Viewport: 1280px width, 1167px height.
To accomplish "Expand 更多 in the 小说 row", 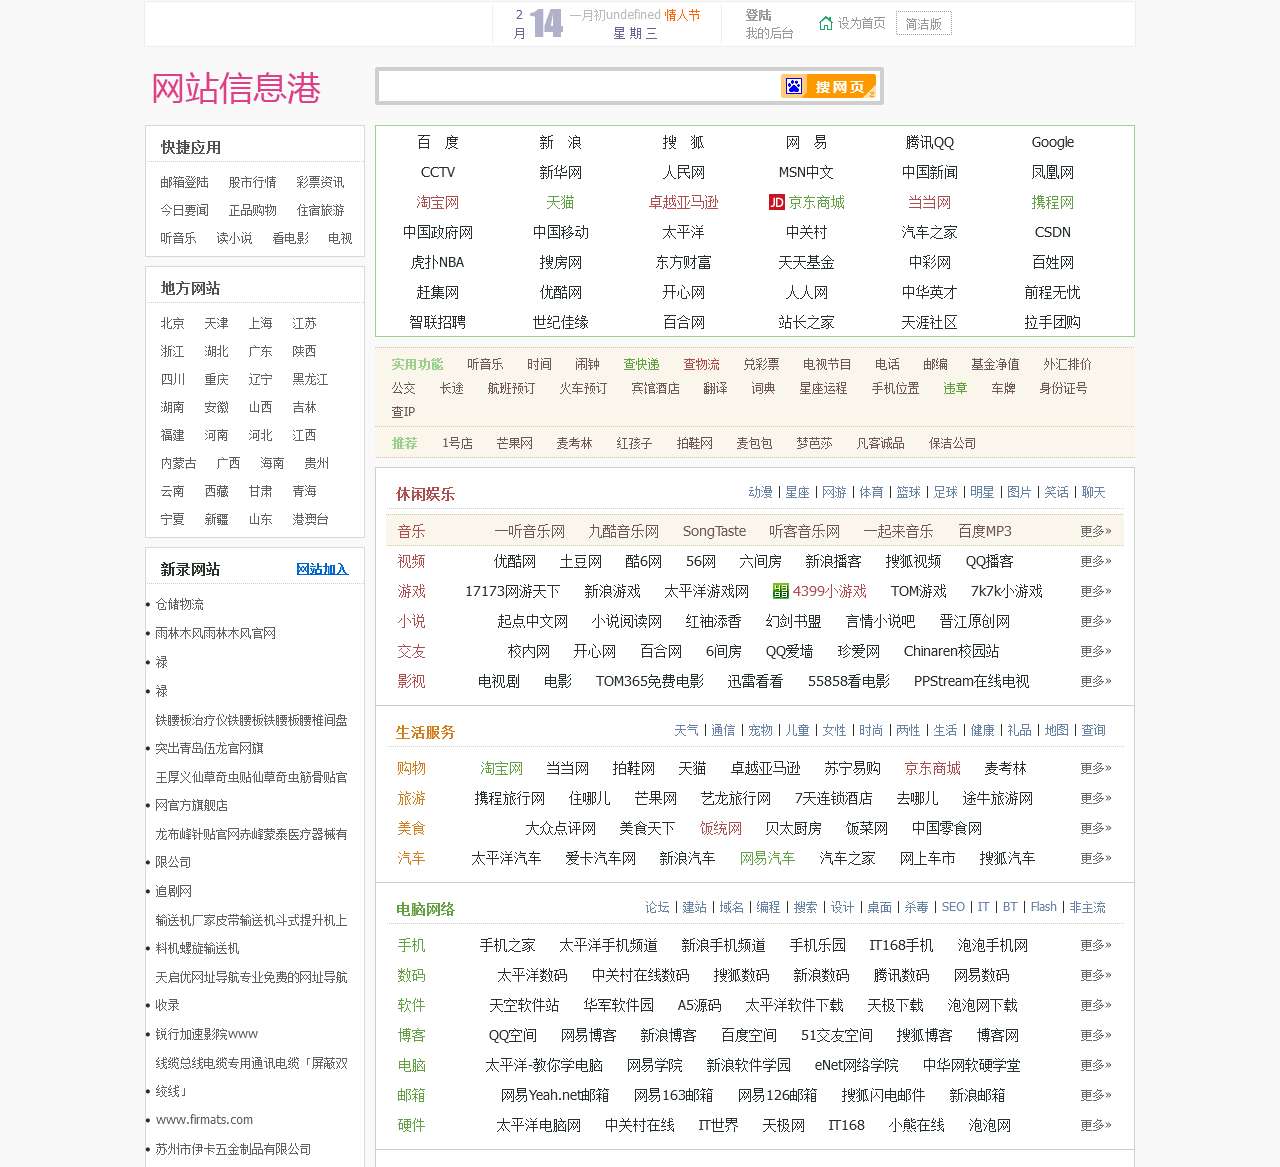I will (1096, 621).
